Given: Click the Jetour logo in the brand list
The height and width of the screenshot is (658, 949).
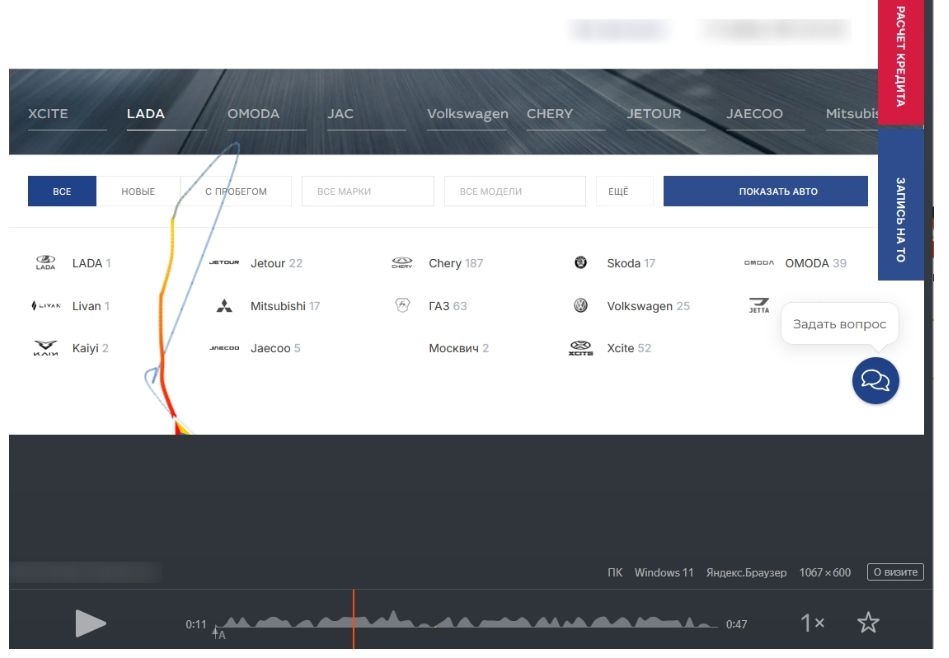Looking at the screenshot, I should click(x=224, y=263).
